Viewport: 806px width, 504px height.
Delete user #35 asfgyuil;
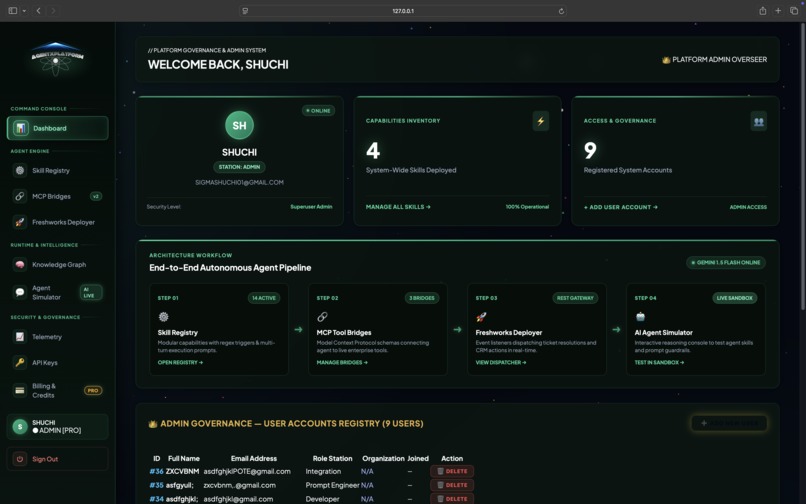tap(452, 485)
